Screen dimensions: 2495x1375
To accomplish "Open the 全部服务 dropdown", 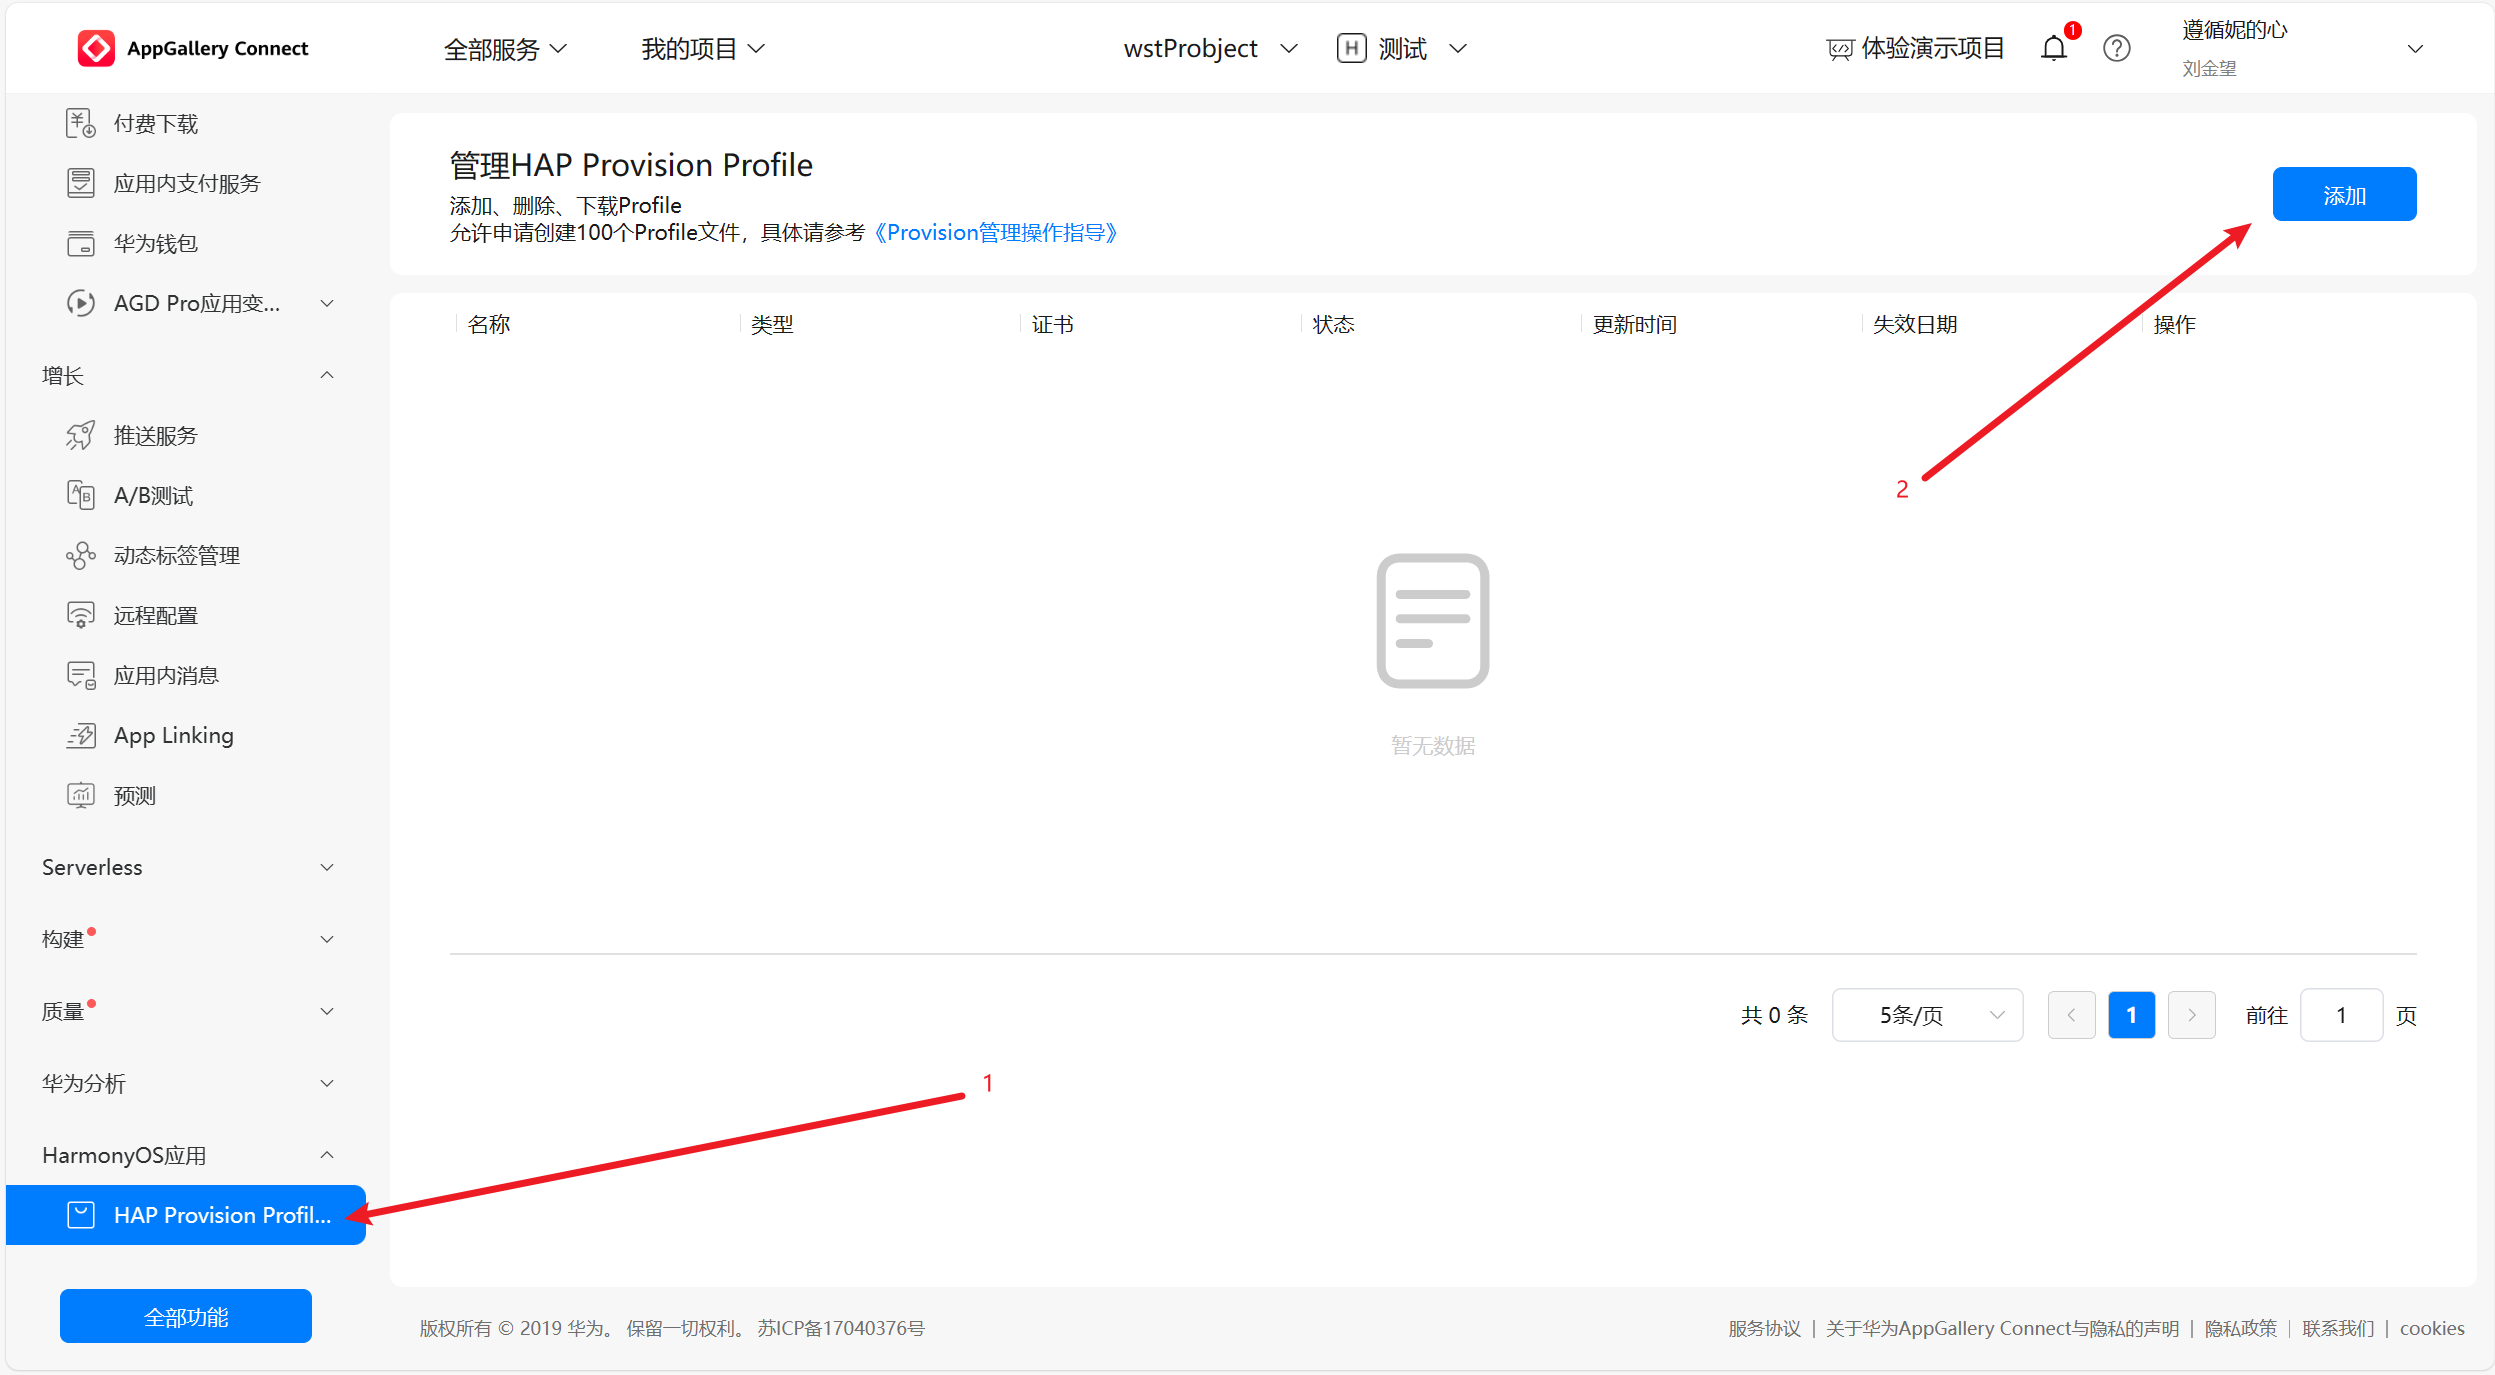I will 505,48.
